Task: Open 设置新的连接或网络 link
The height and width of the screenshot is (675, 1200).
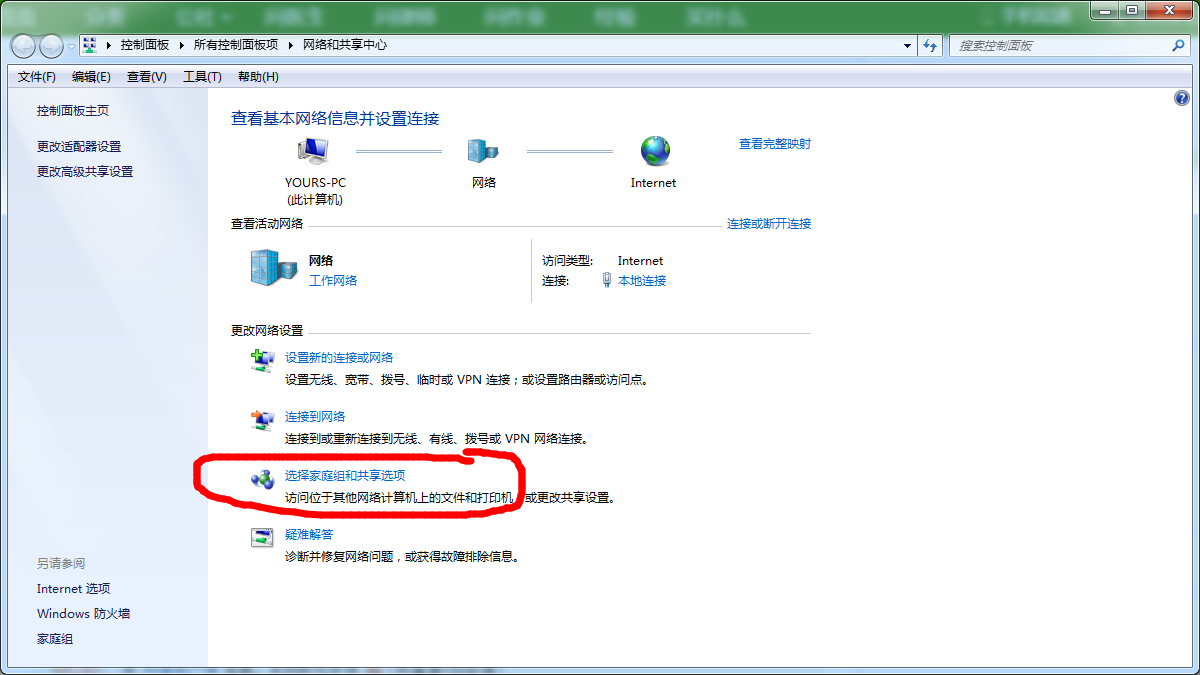Action: point(339,358)
